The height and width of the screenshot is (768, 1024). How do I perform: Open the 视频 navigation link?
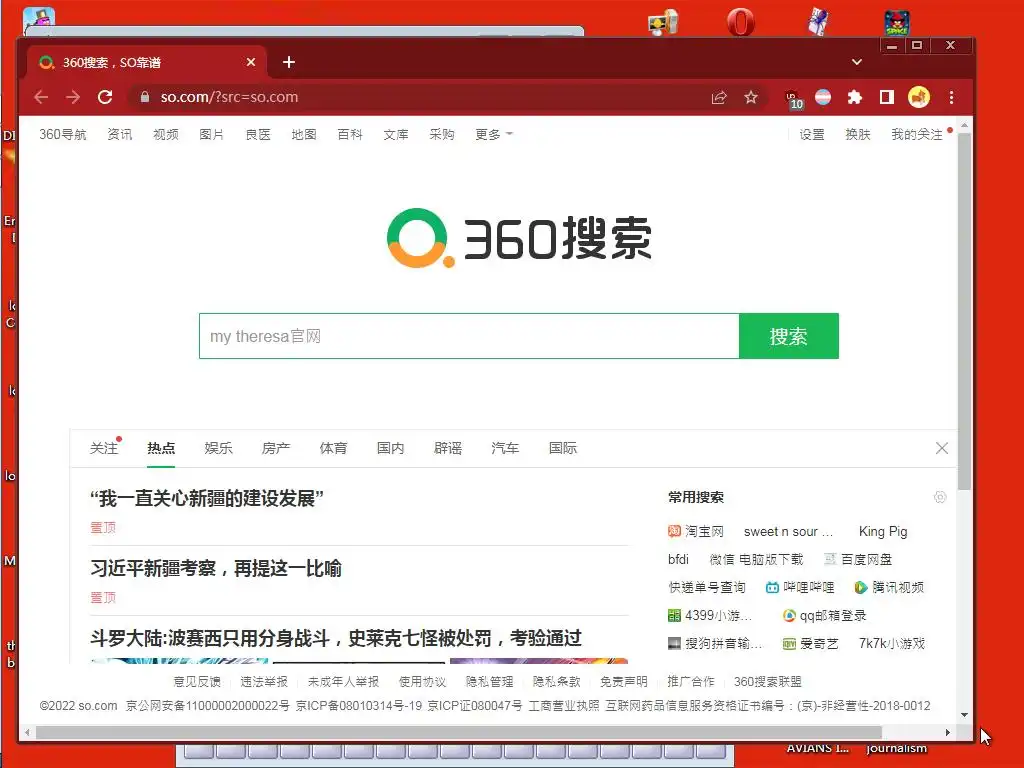[166, 135]
